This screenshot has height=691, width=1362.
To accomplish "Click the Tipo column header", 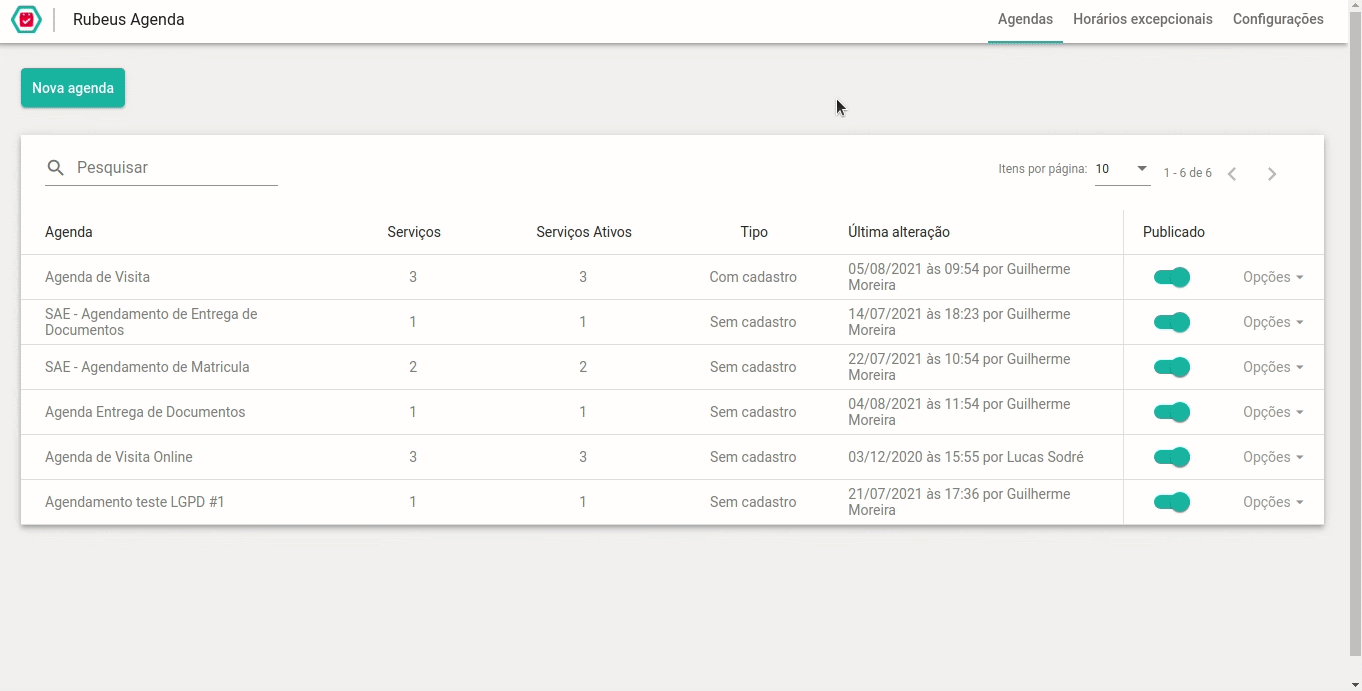I will pyautogui.click(x=754, y=232).
